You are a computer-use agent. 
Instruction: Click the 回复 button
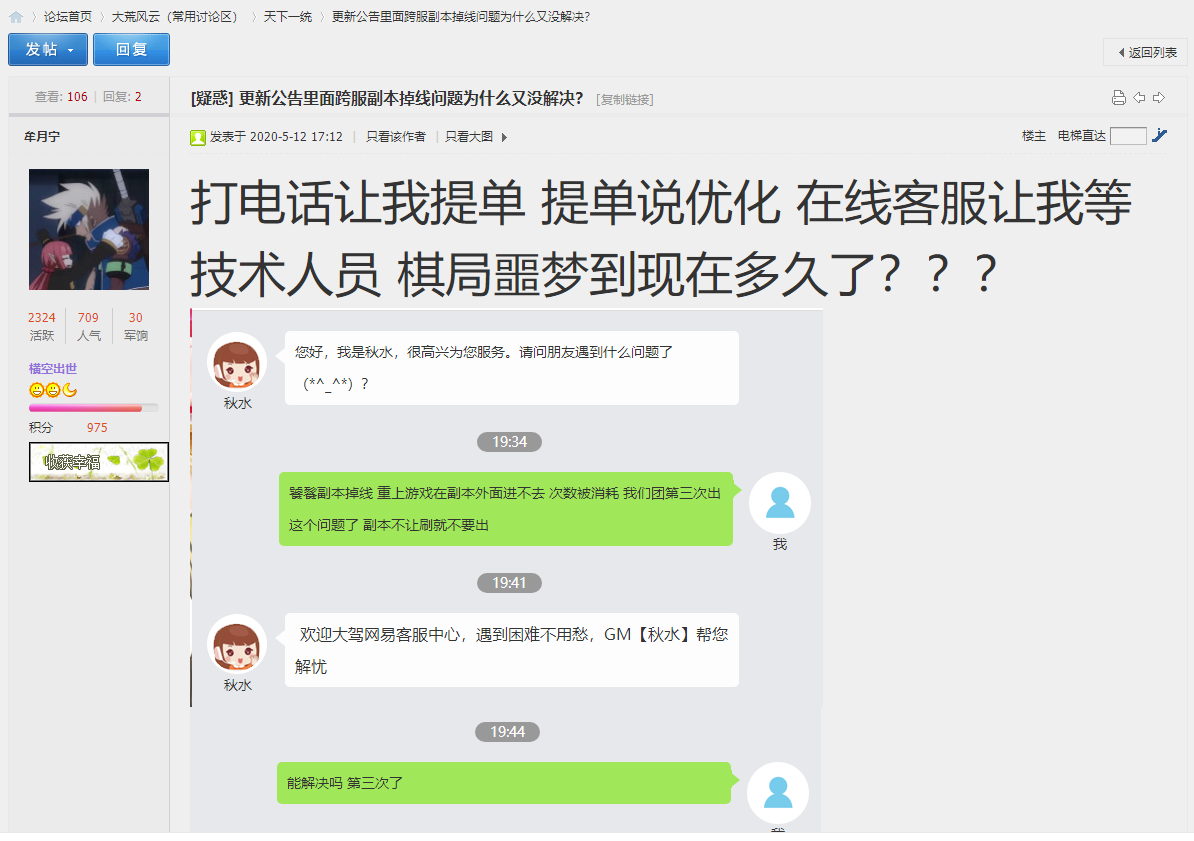click(131, 50)
